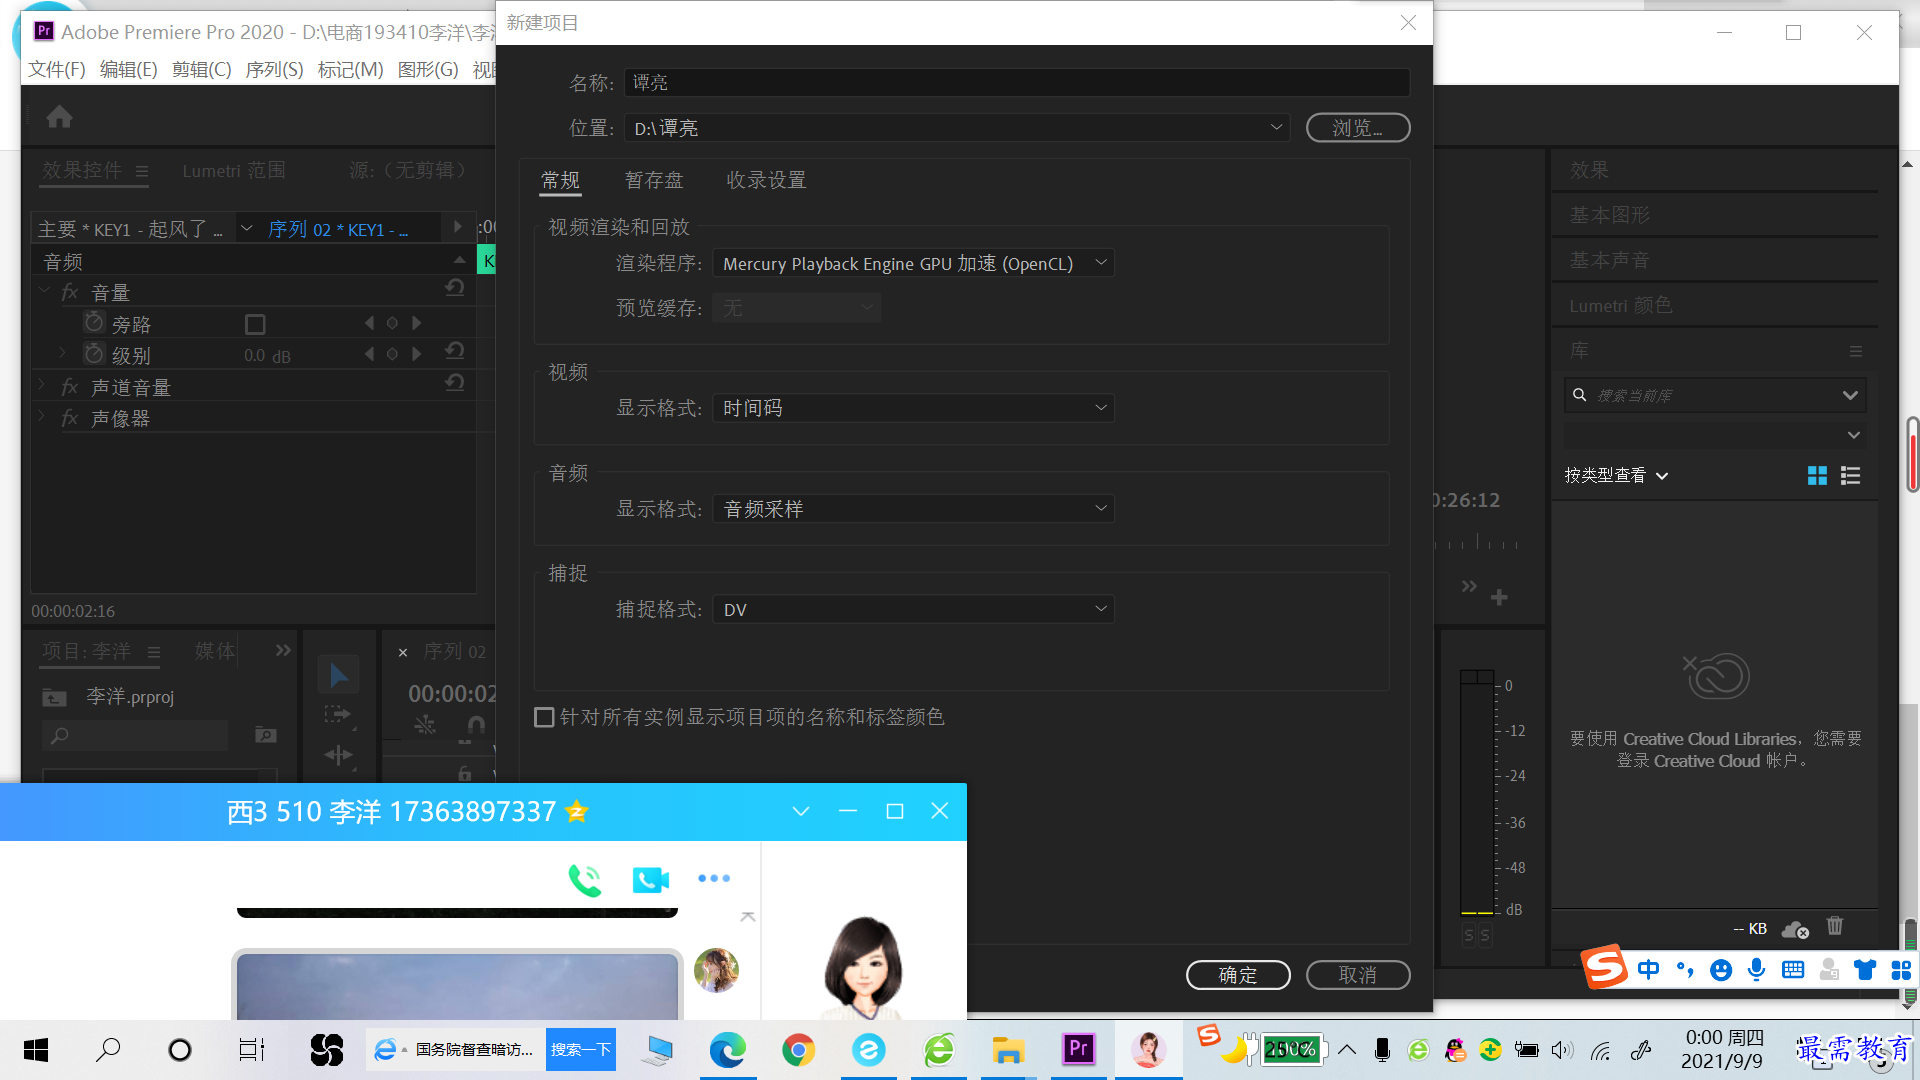The height and width of the screenshot is (1080, 1920).
Task: Open the 库 panel menu icon
Action: click(x=1855, y=351)
